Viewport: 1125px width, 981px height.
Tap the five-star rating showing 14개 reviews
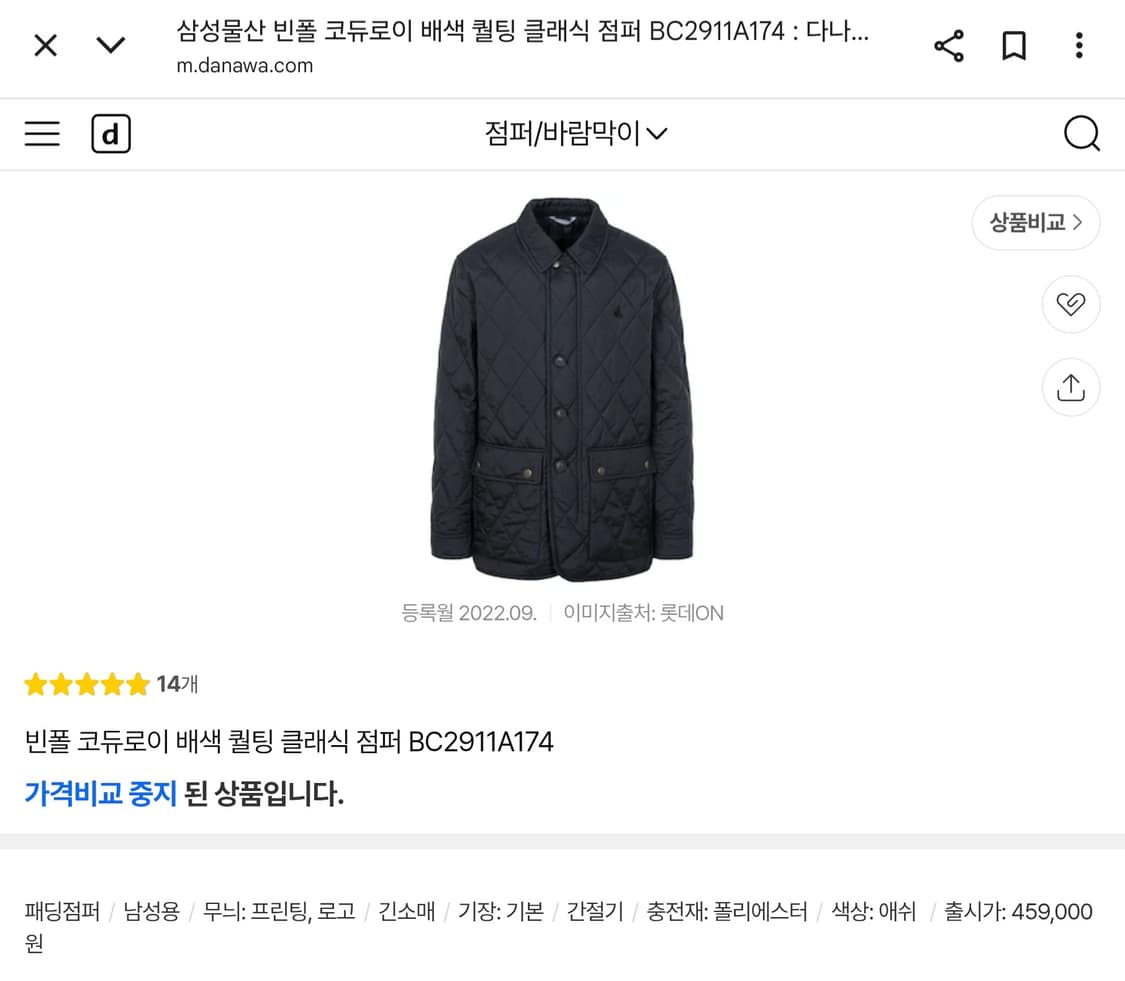coord(110,684)
